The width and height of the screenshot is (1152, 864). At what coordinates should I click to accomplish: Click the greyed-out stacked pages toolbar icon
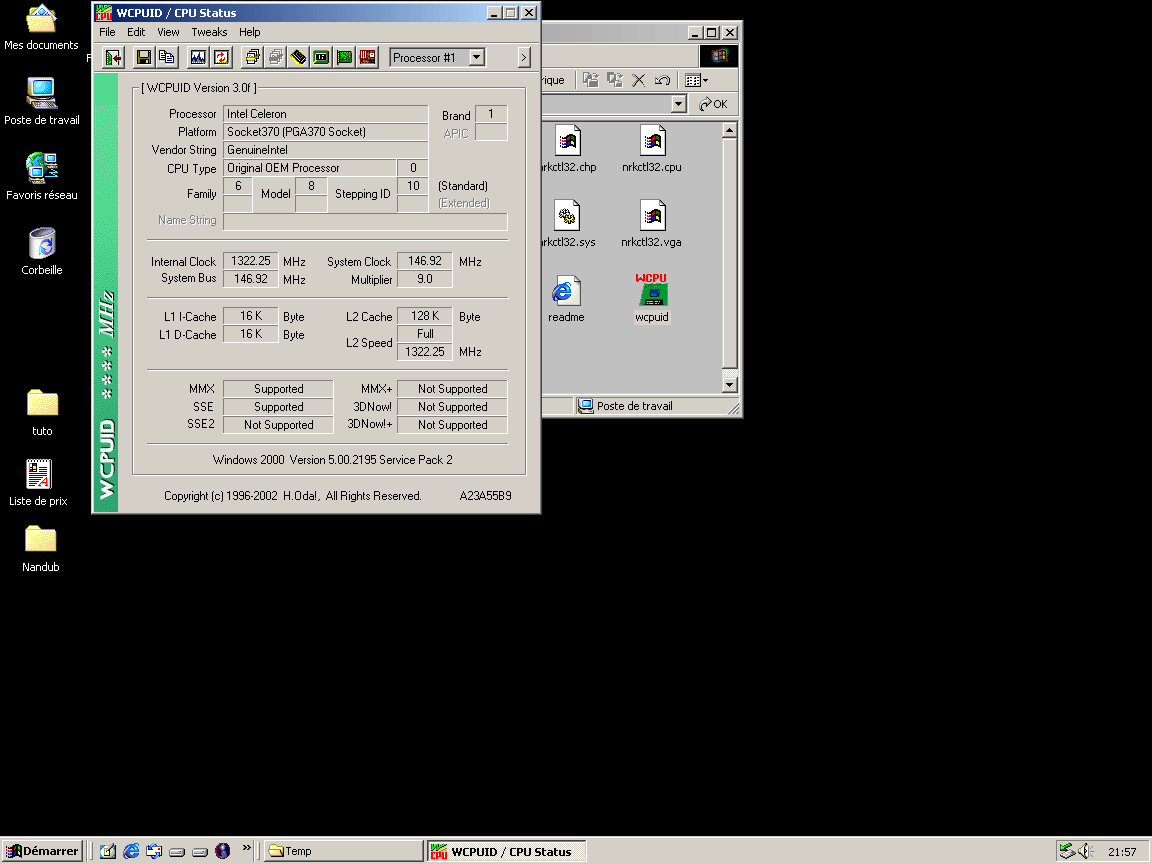[276, 57]
